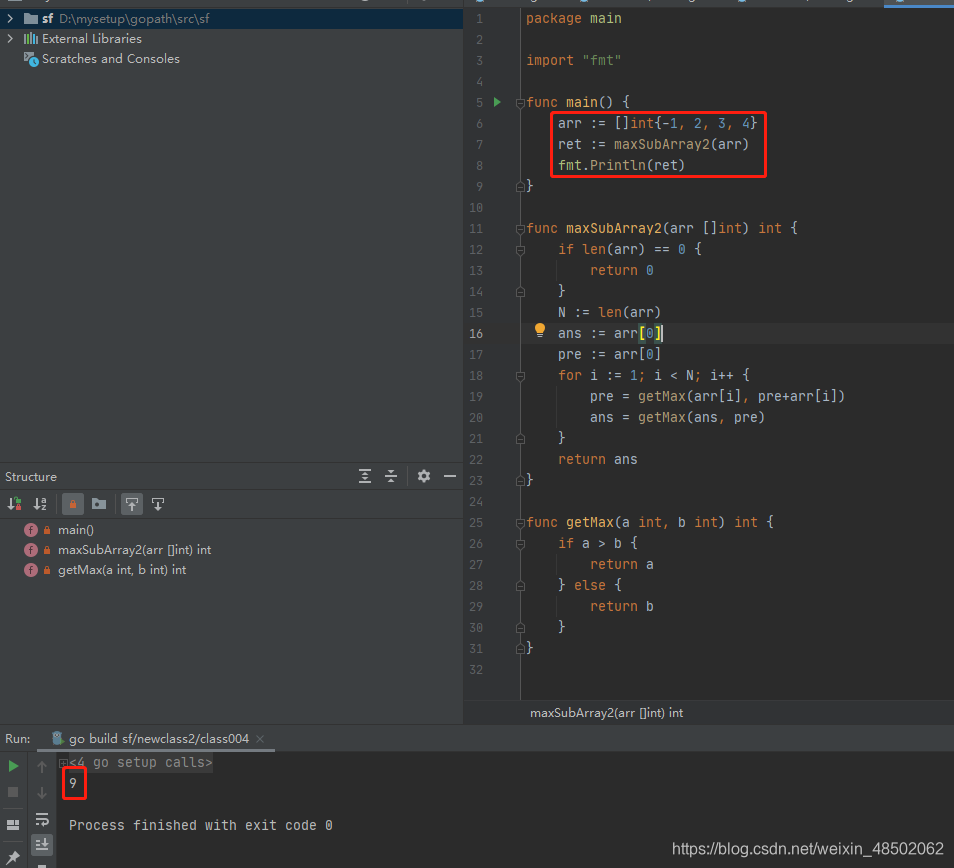
Task: Open Structure panel settings gear
Action: pyautogui.click(x=423, y=476)
